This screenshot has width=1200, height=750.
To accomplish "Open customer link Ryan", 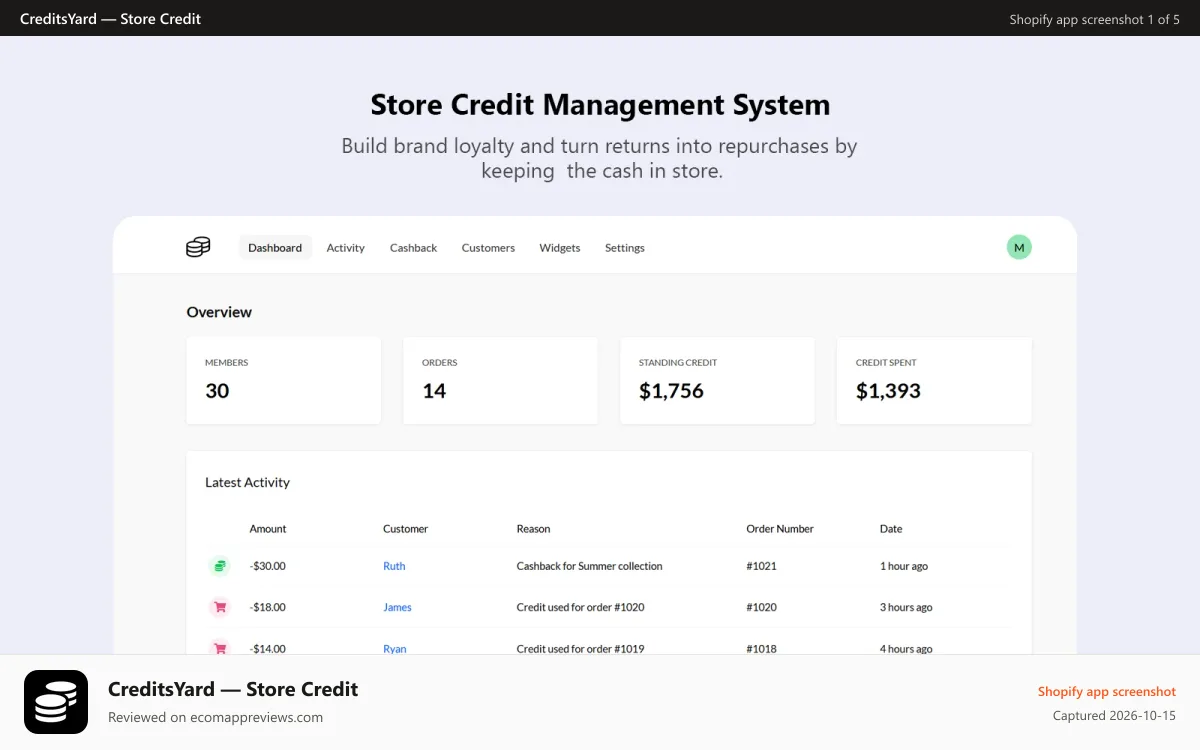I will pos(395,648).
